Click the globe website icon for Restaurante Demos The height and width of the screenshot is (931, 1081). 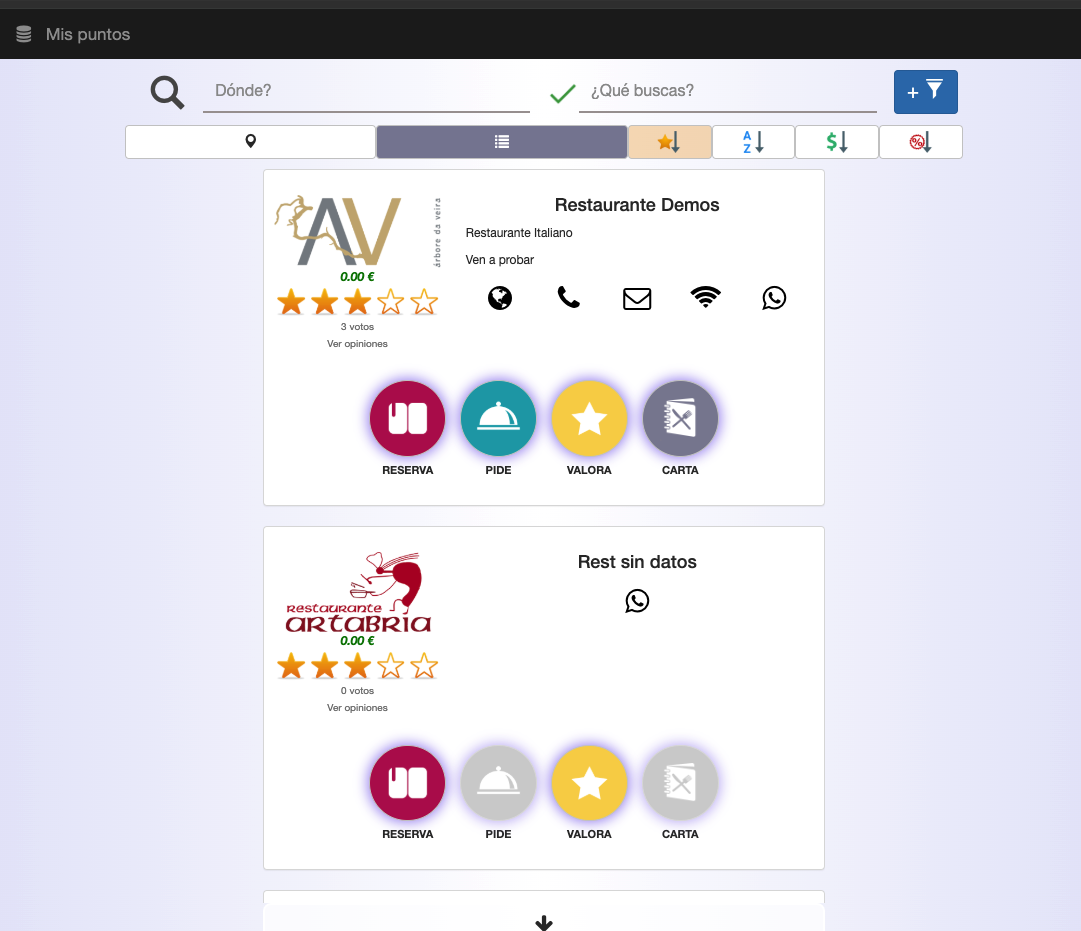tap(500, 298)
